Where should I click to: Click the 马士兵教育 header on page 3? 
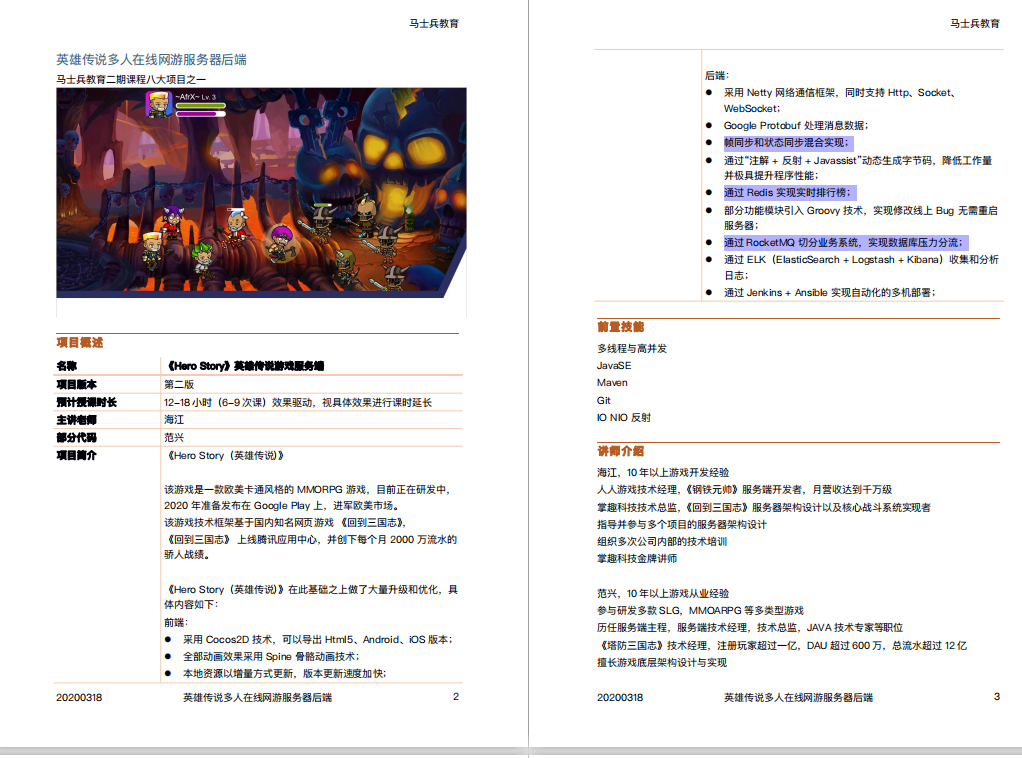point(974,23)
